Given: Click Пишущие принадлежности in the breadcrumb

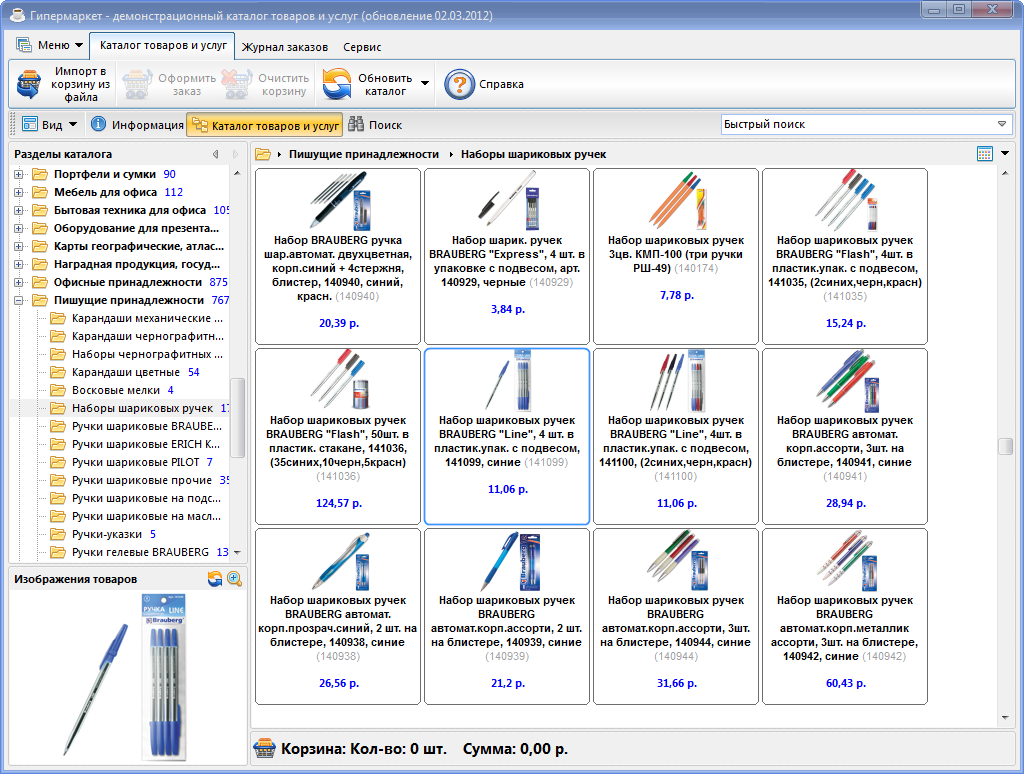Looking at the screenshot, I should [364, 154].
